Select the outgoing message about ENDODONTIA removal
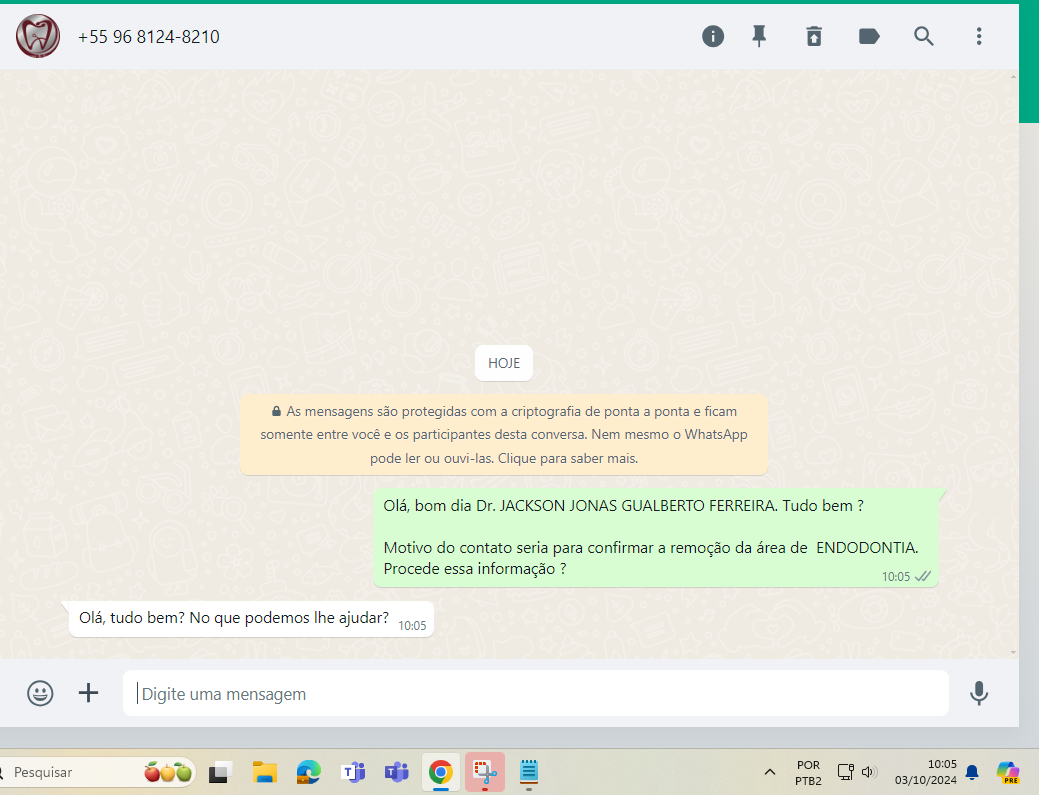1039x795 pixels. coord(656,537)
